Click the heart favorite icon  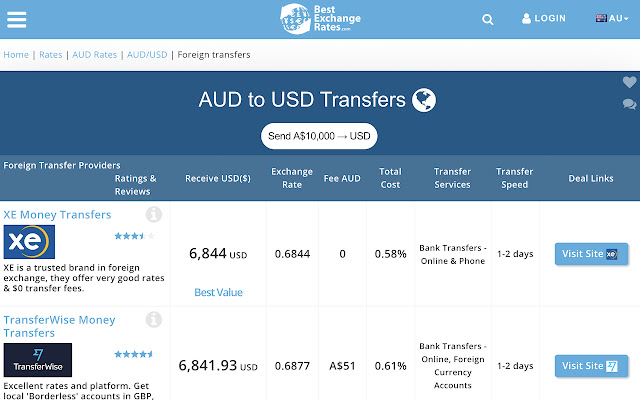[629, 82]
